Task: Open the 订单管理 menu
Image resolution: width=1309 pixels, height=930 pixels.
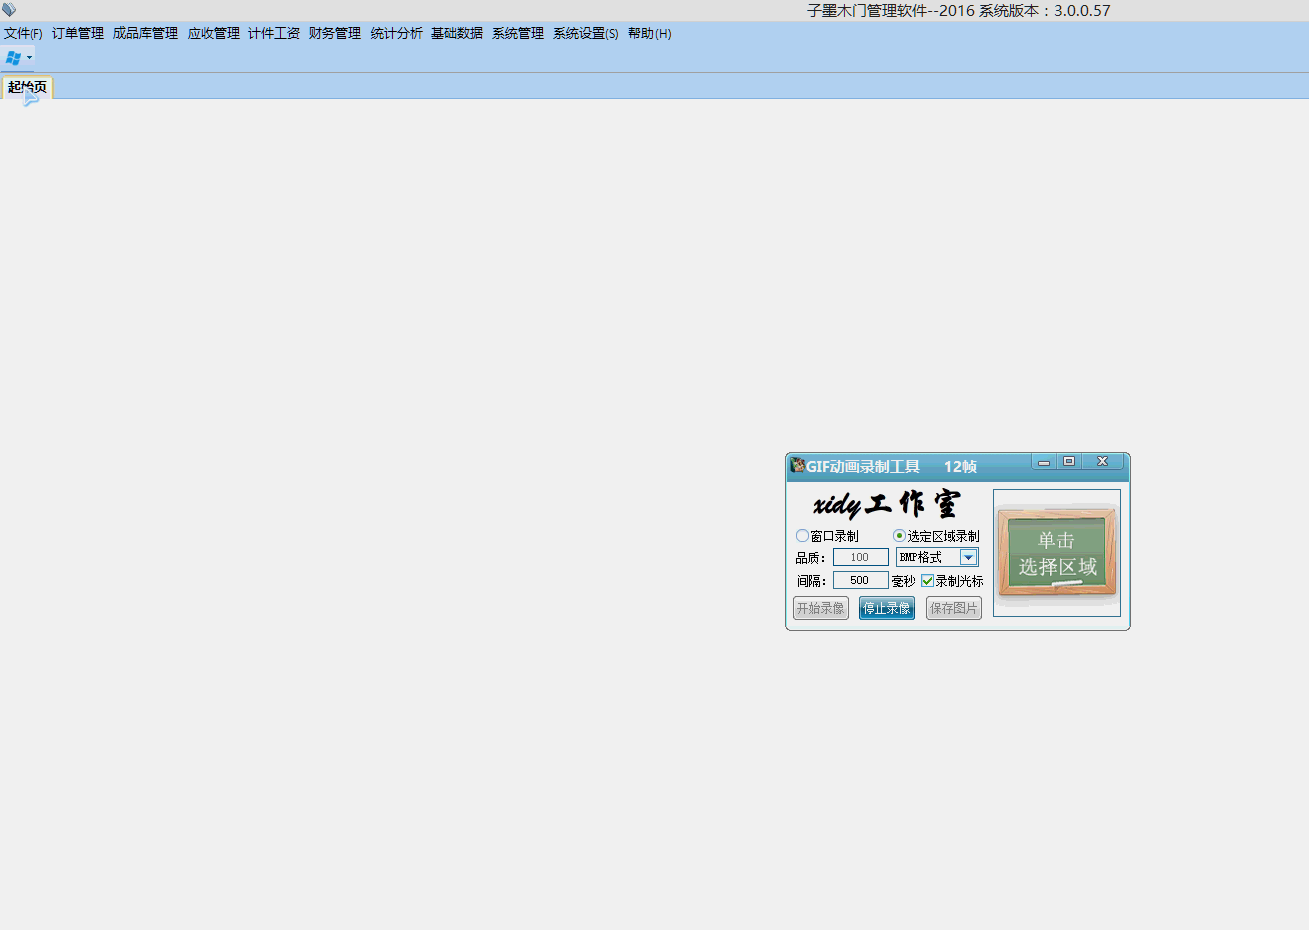Action: tap(78, 34)
